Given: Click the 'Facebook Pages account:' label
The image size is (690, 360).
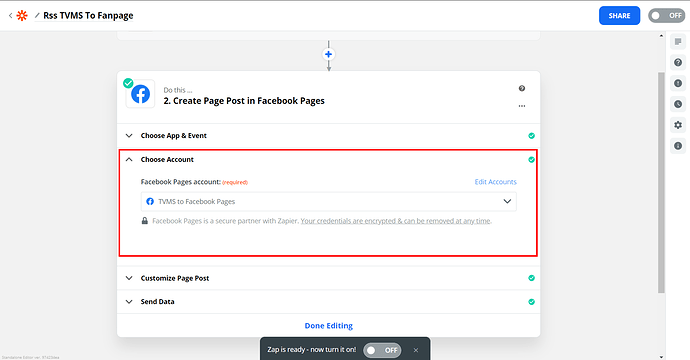Looking at the screenshot, I should (x=180, y=182).
